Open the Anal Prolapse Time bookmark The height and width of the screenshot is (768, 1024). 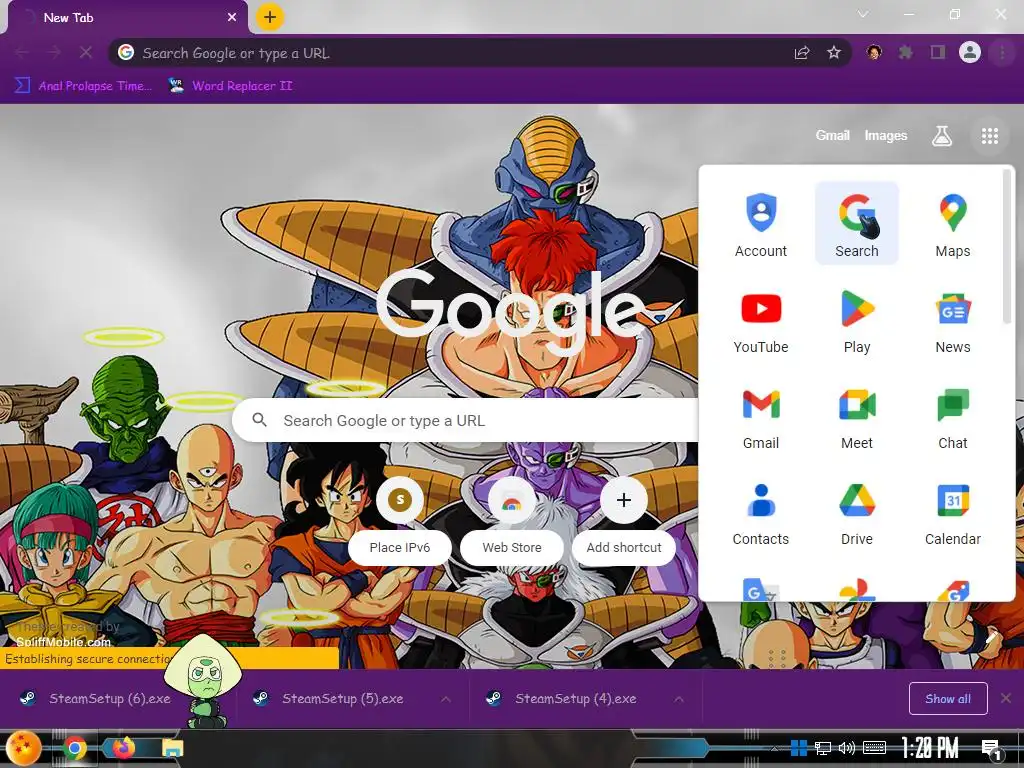click(x=84, y=86)
